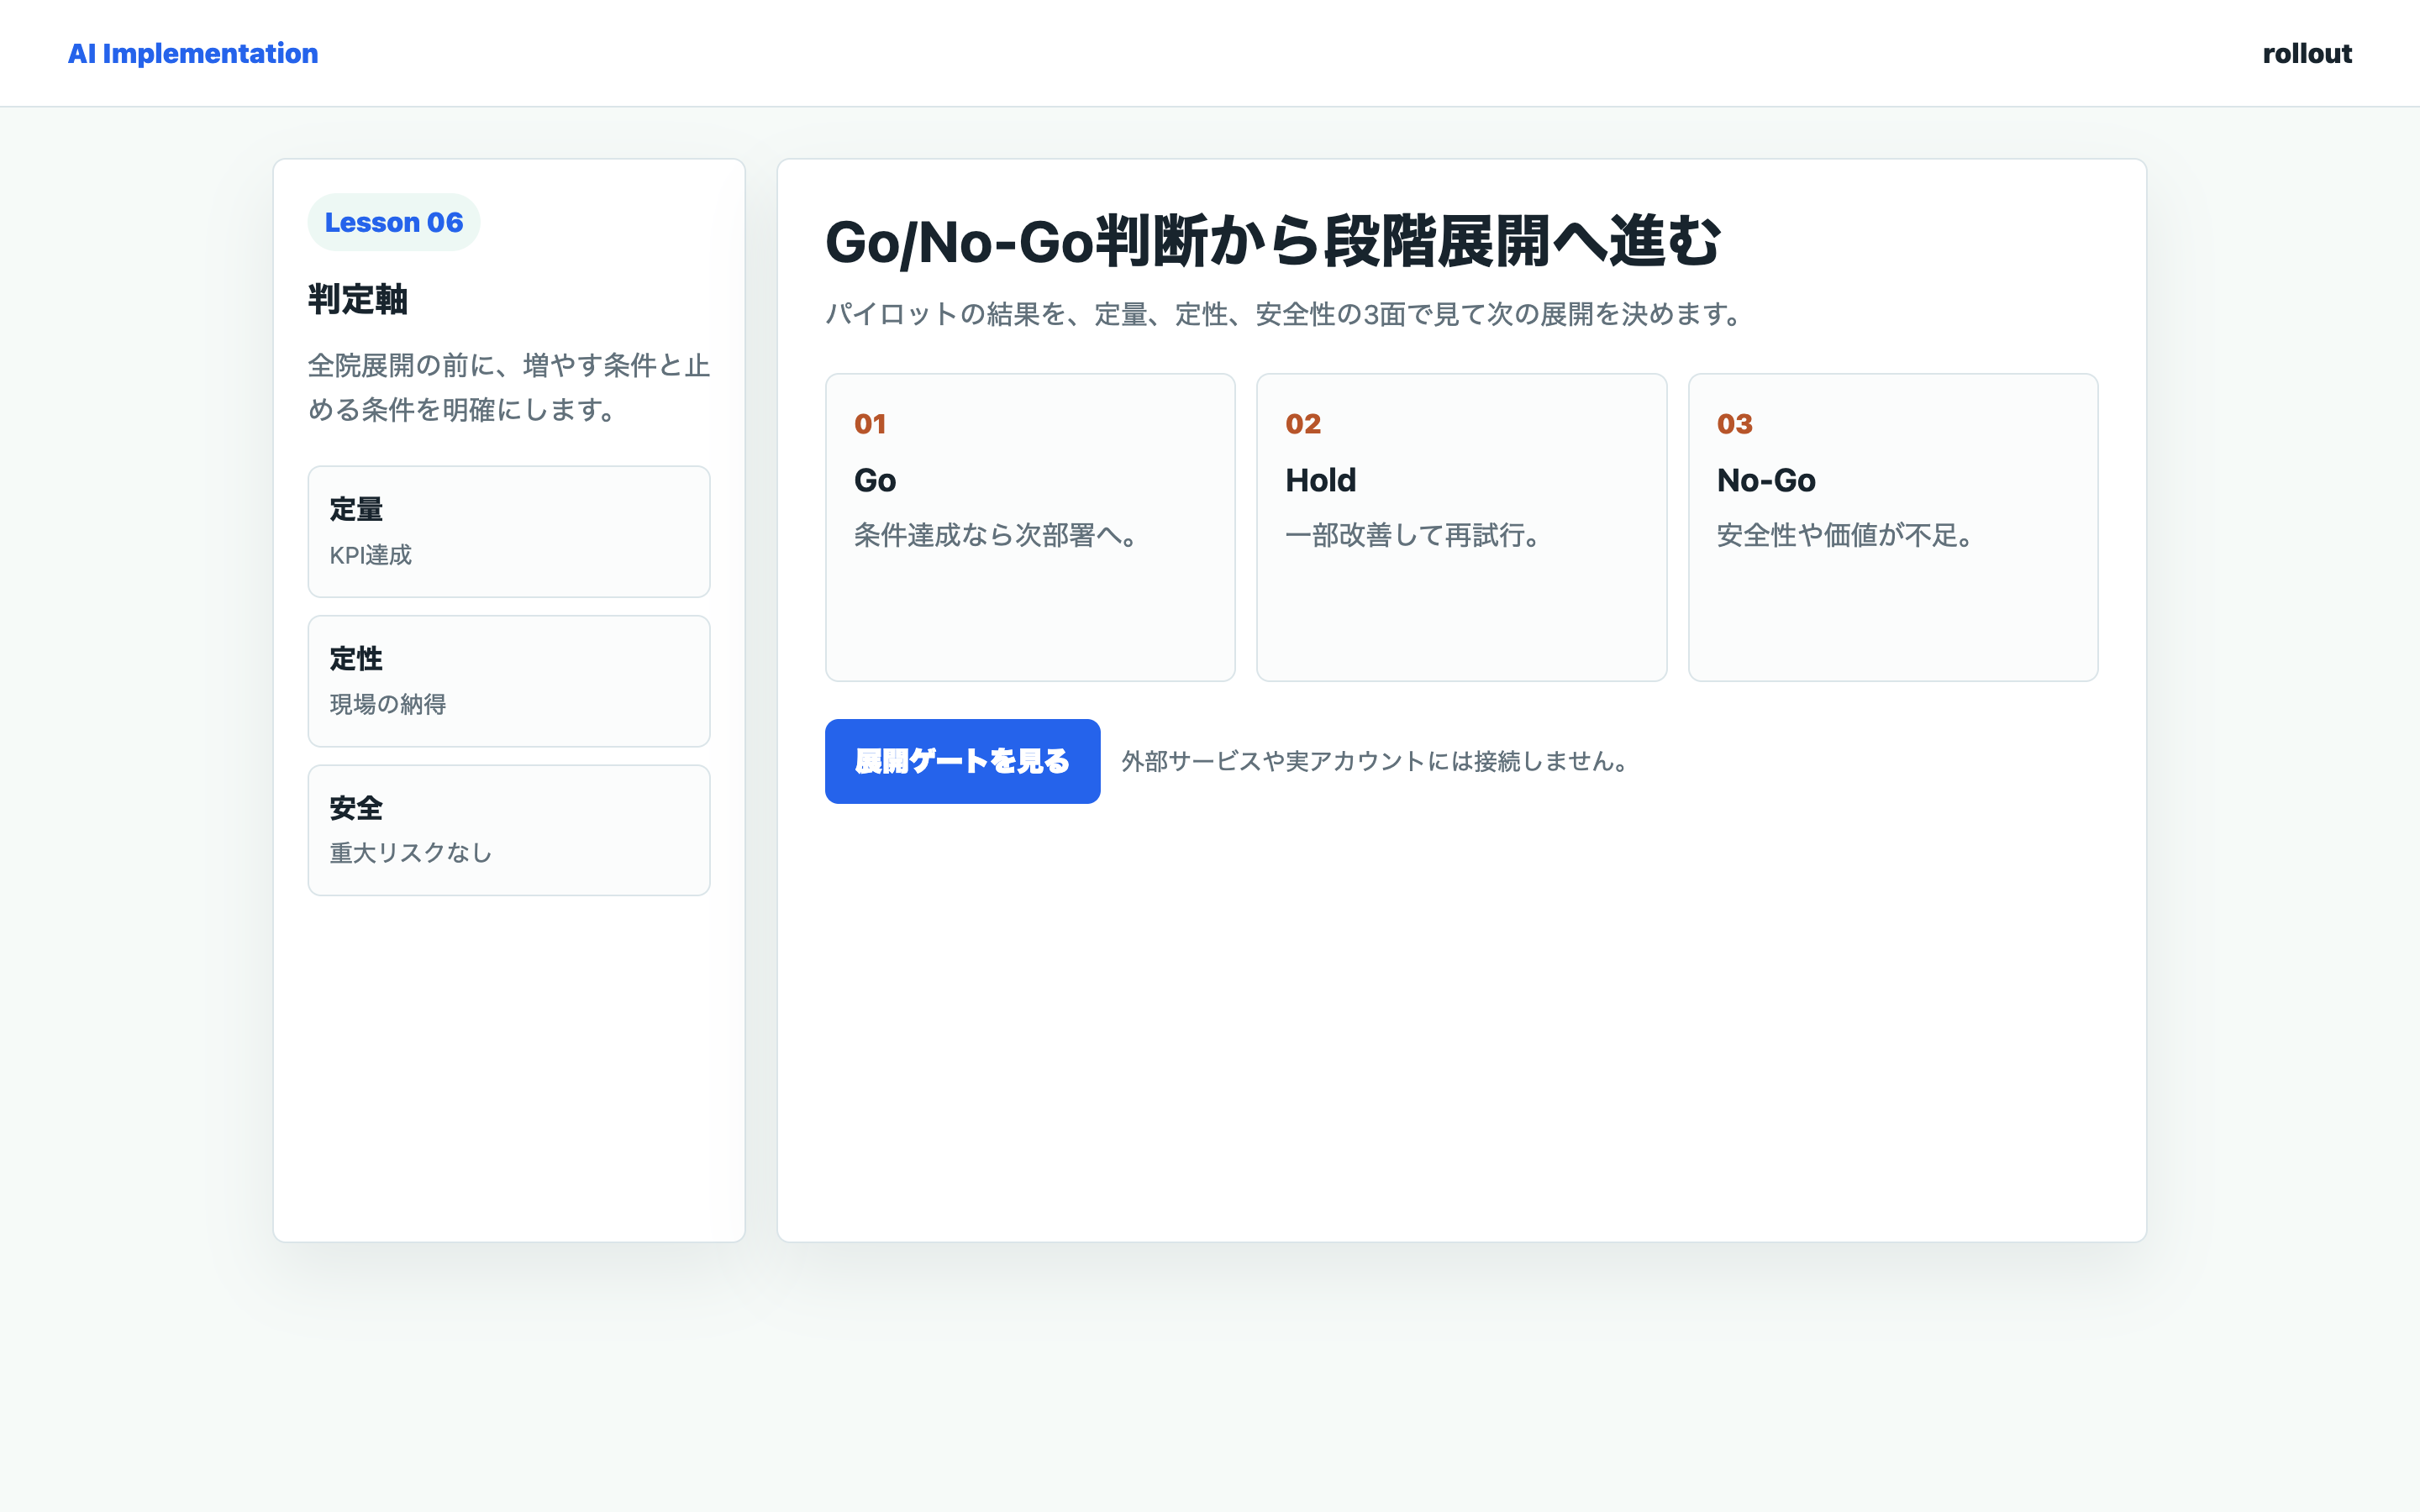The width and height of the screenshot is (2420, 1512).
Task: Open the 安全 重大リスクなし card
Action: 509,830
